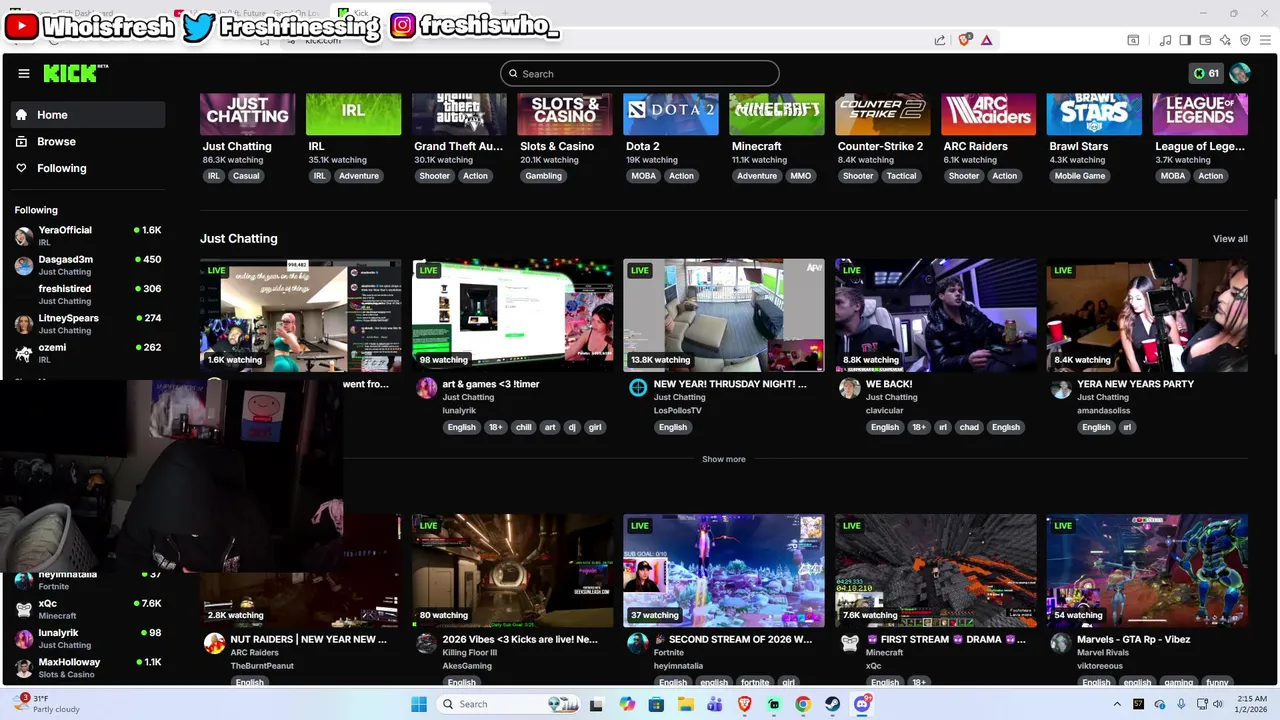Open Steam from the Windows taskbar
1280x720 pixels.
tap(832, 704)
